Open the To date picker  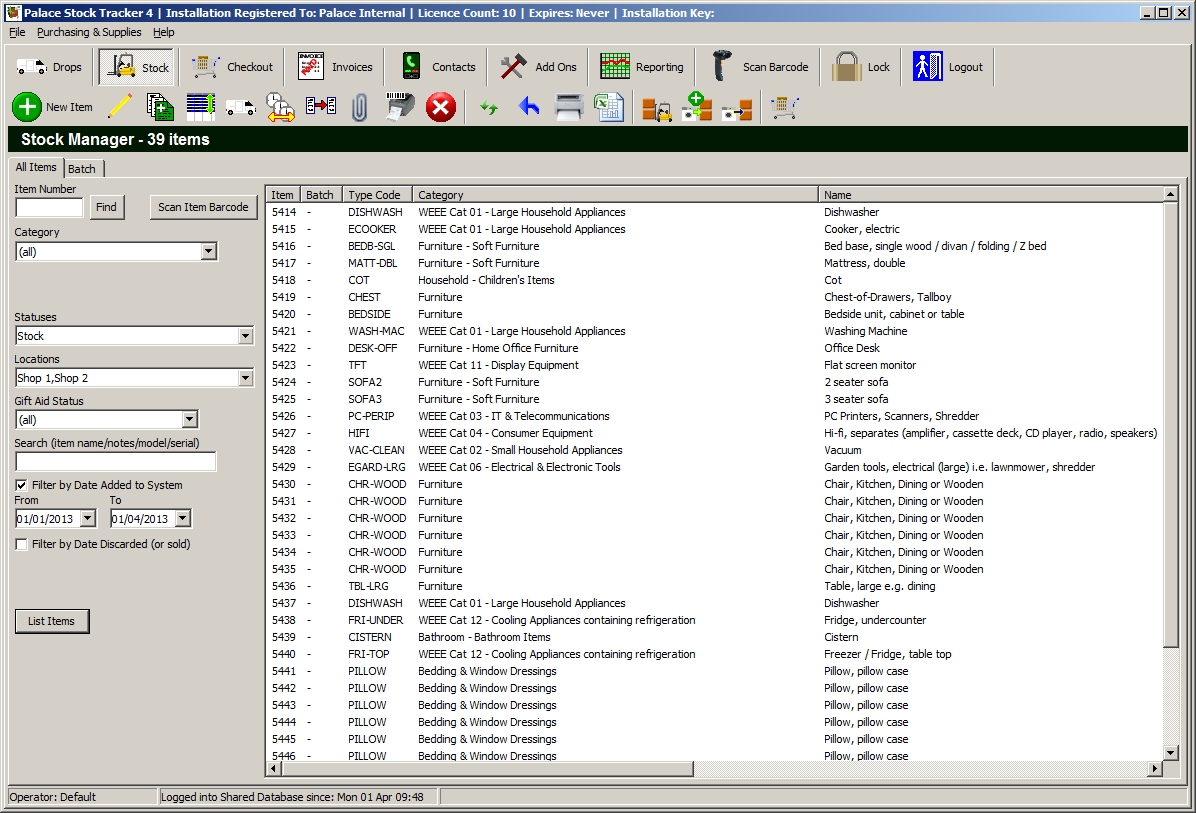point(182,519)
